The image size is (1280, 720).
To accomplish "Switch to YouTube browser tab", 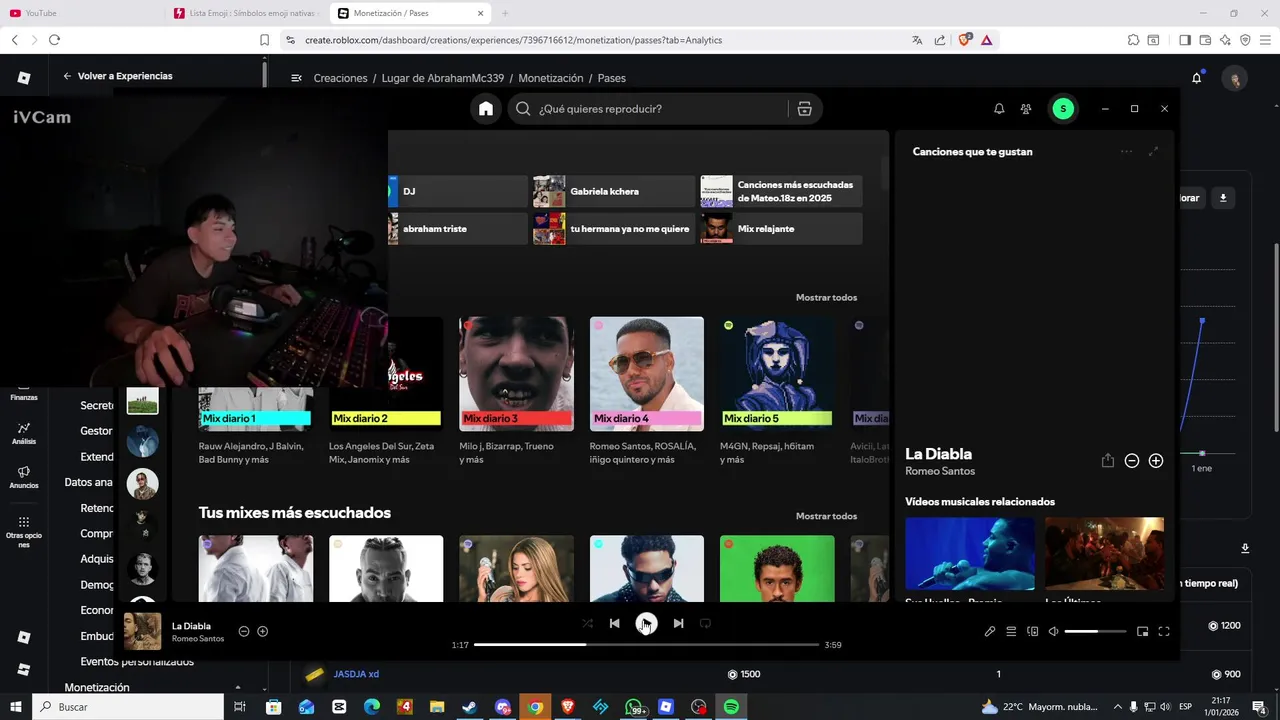I will tap(84, 13).
